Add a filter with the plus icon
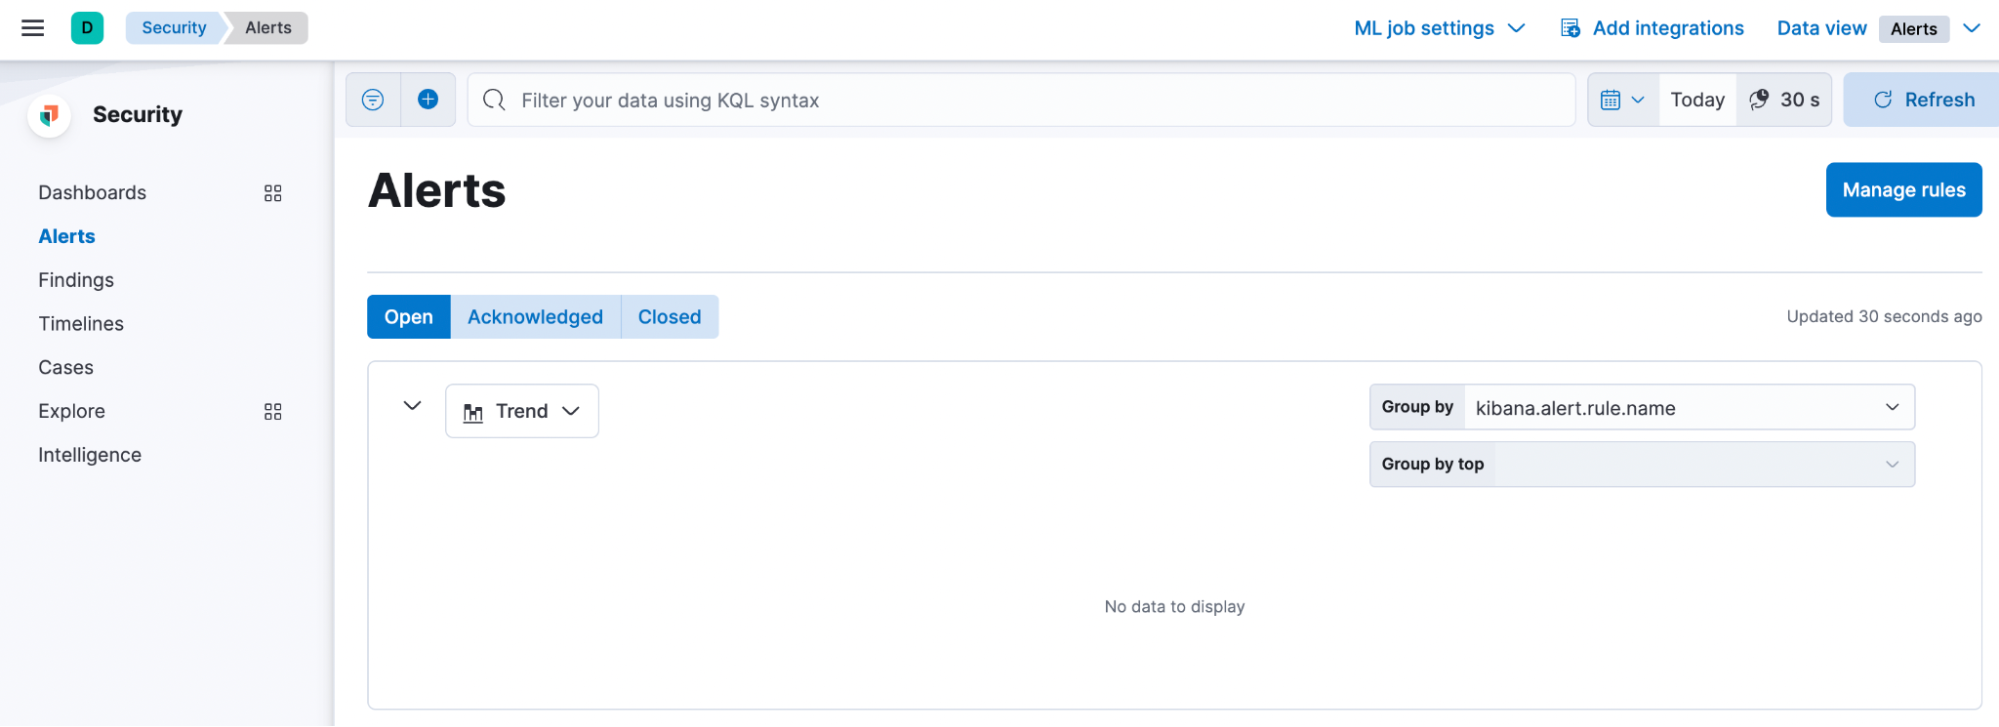The height and width of the screenshot is (727, 1999). (x=428, y=100)
